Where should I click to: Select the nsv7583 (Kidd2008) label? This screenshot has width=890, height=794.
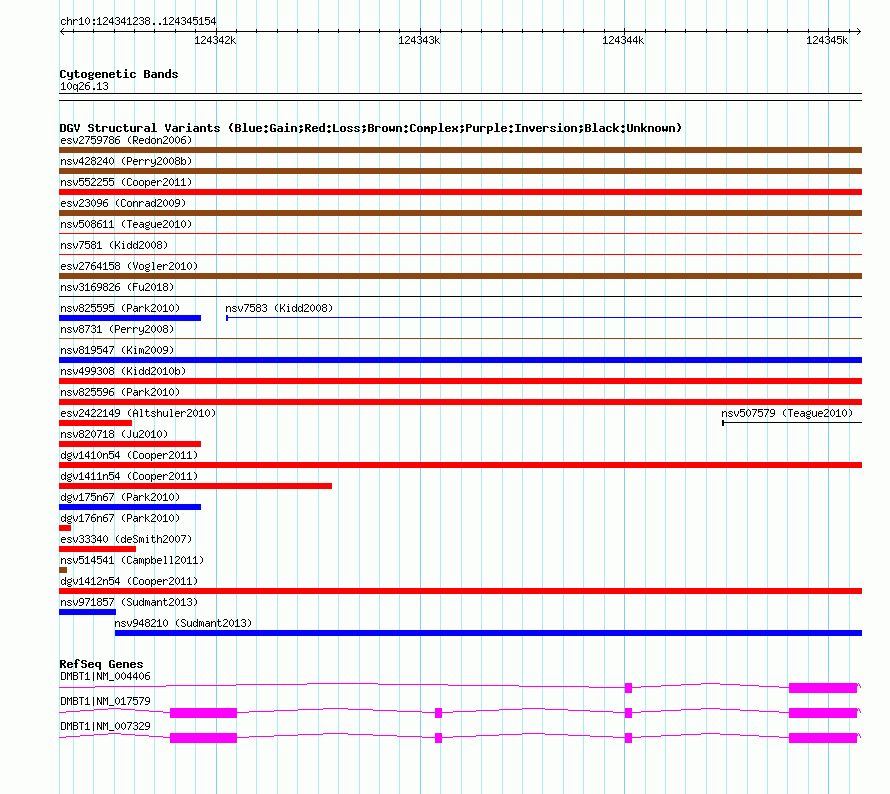[x=279, y=308]
